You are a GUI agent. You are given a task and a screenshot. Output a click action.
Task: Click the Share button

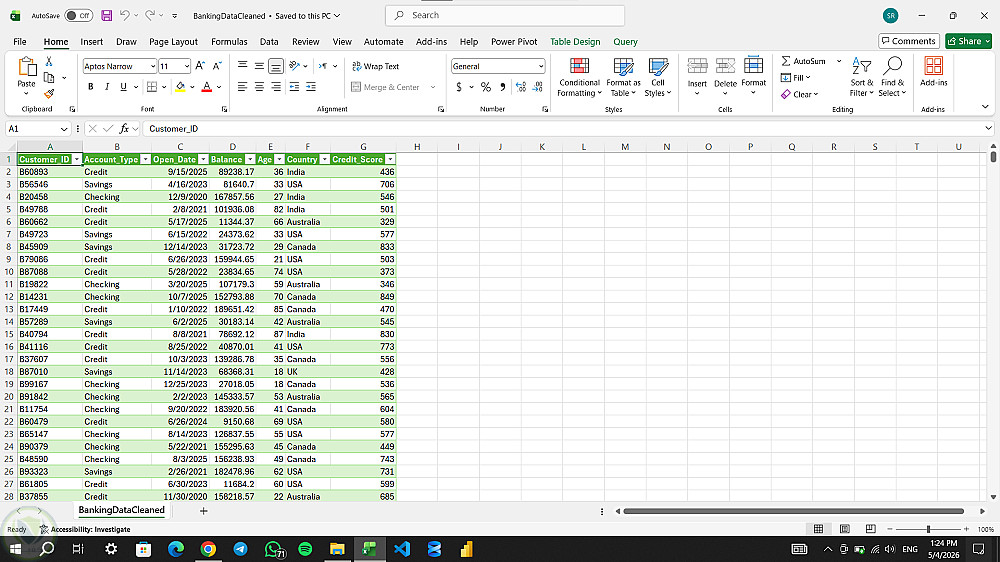tap(968, 41)
